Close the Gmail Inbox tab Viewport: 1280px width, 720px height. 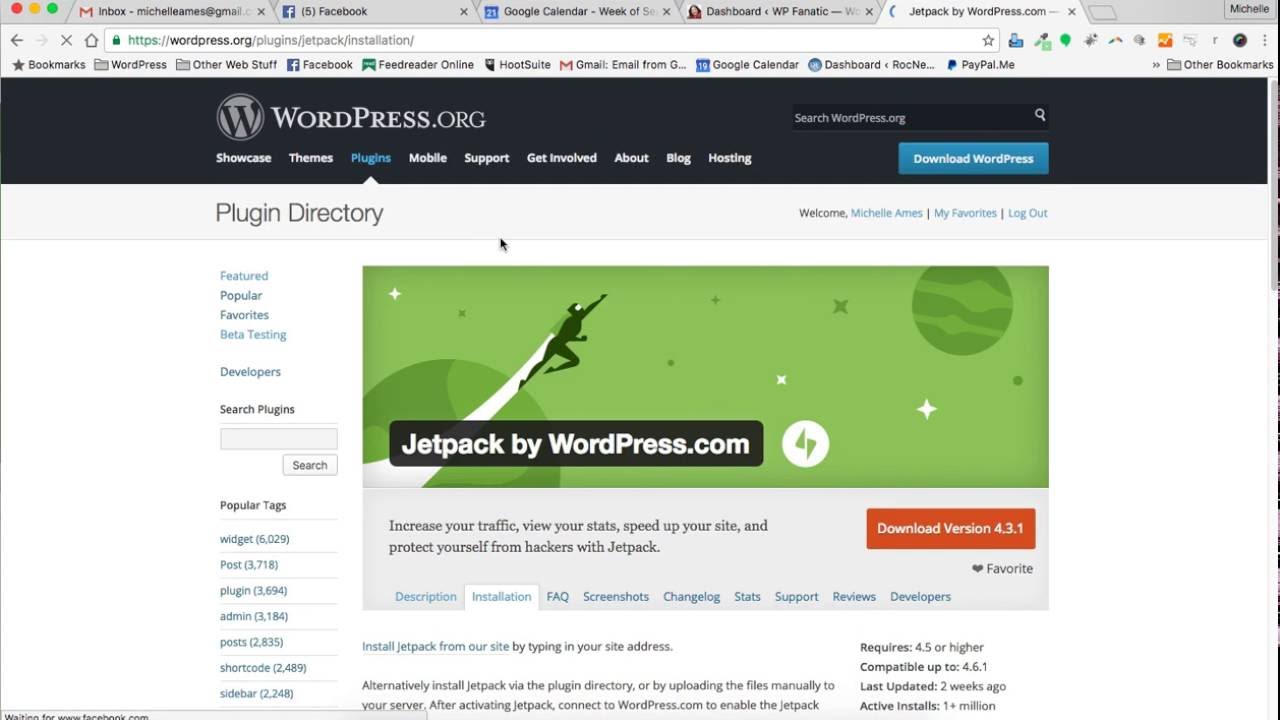[262, 12]
